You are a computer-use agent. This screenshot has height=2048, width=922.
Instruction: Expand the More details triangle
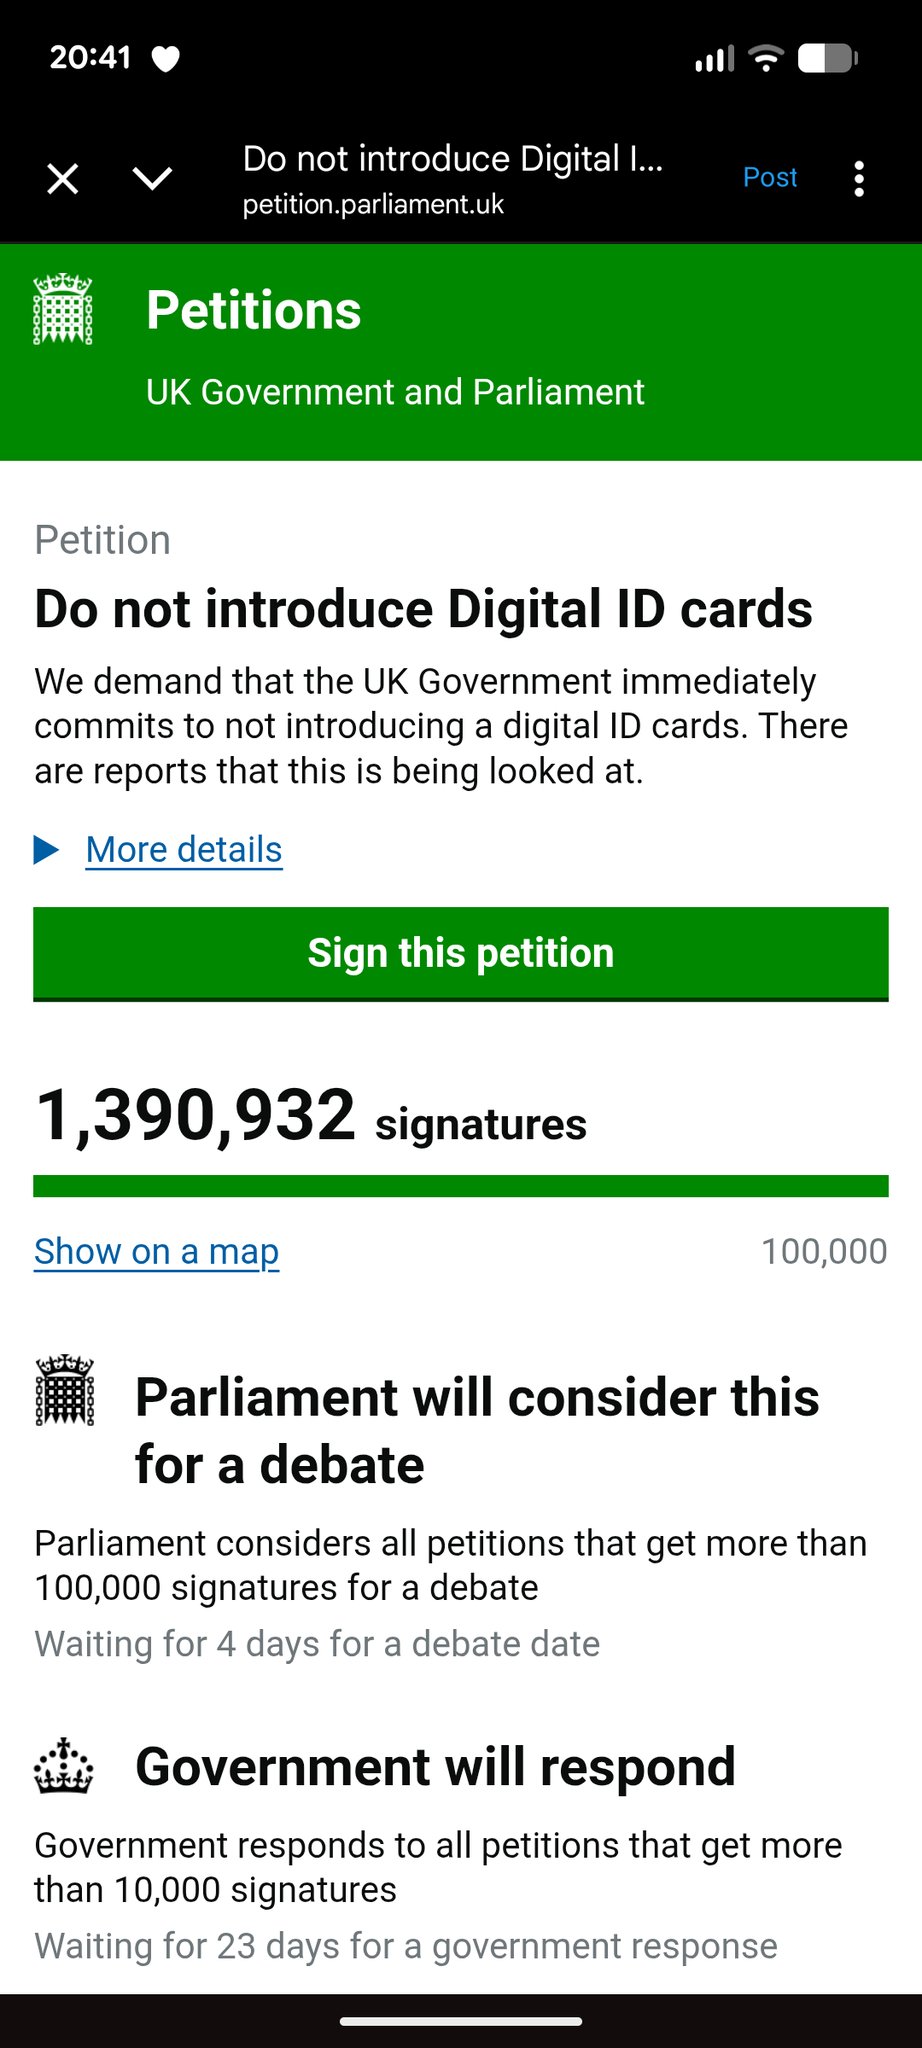coord(46,850)
